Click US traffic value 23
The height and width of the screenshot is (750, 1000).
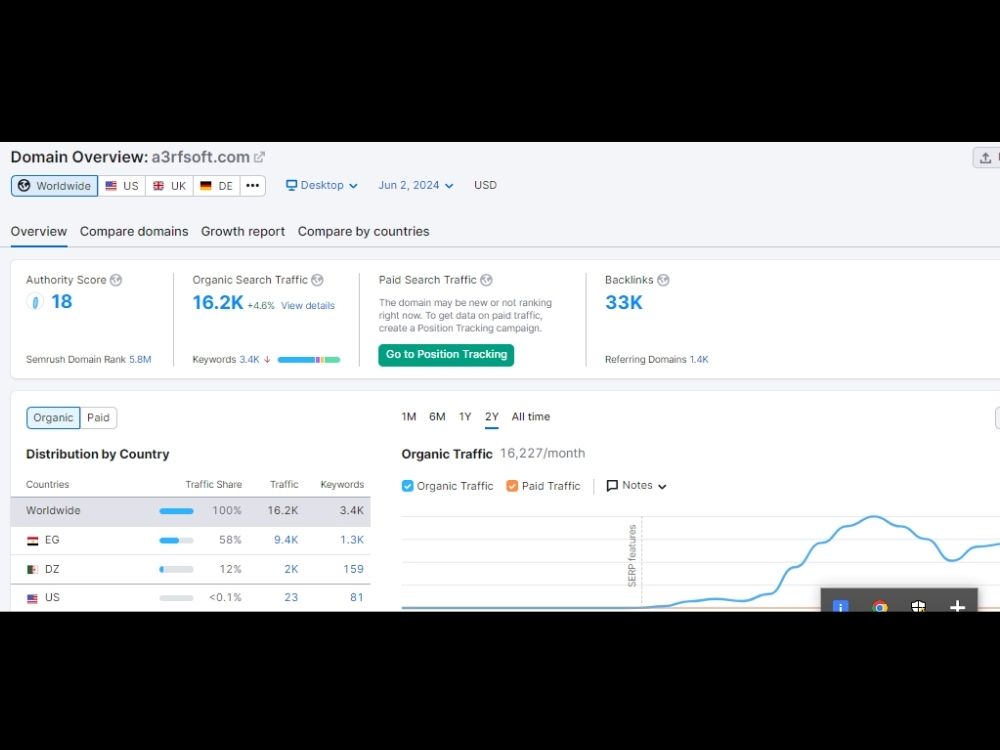point(291,598)
